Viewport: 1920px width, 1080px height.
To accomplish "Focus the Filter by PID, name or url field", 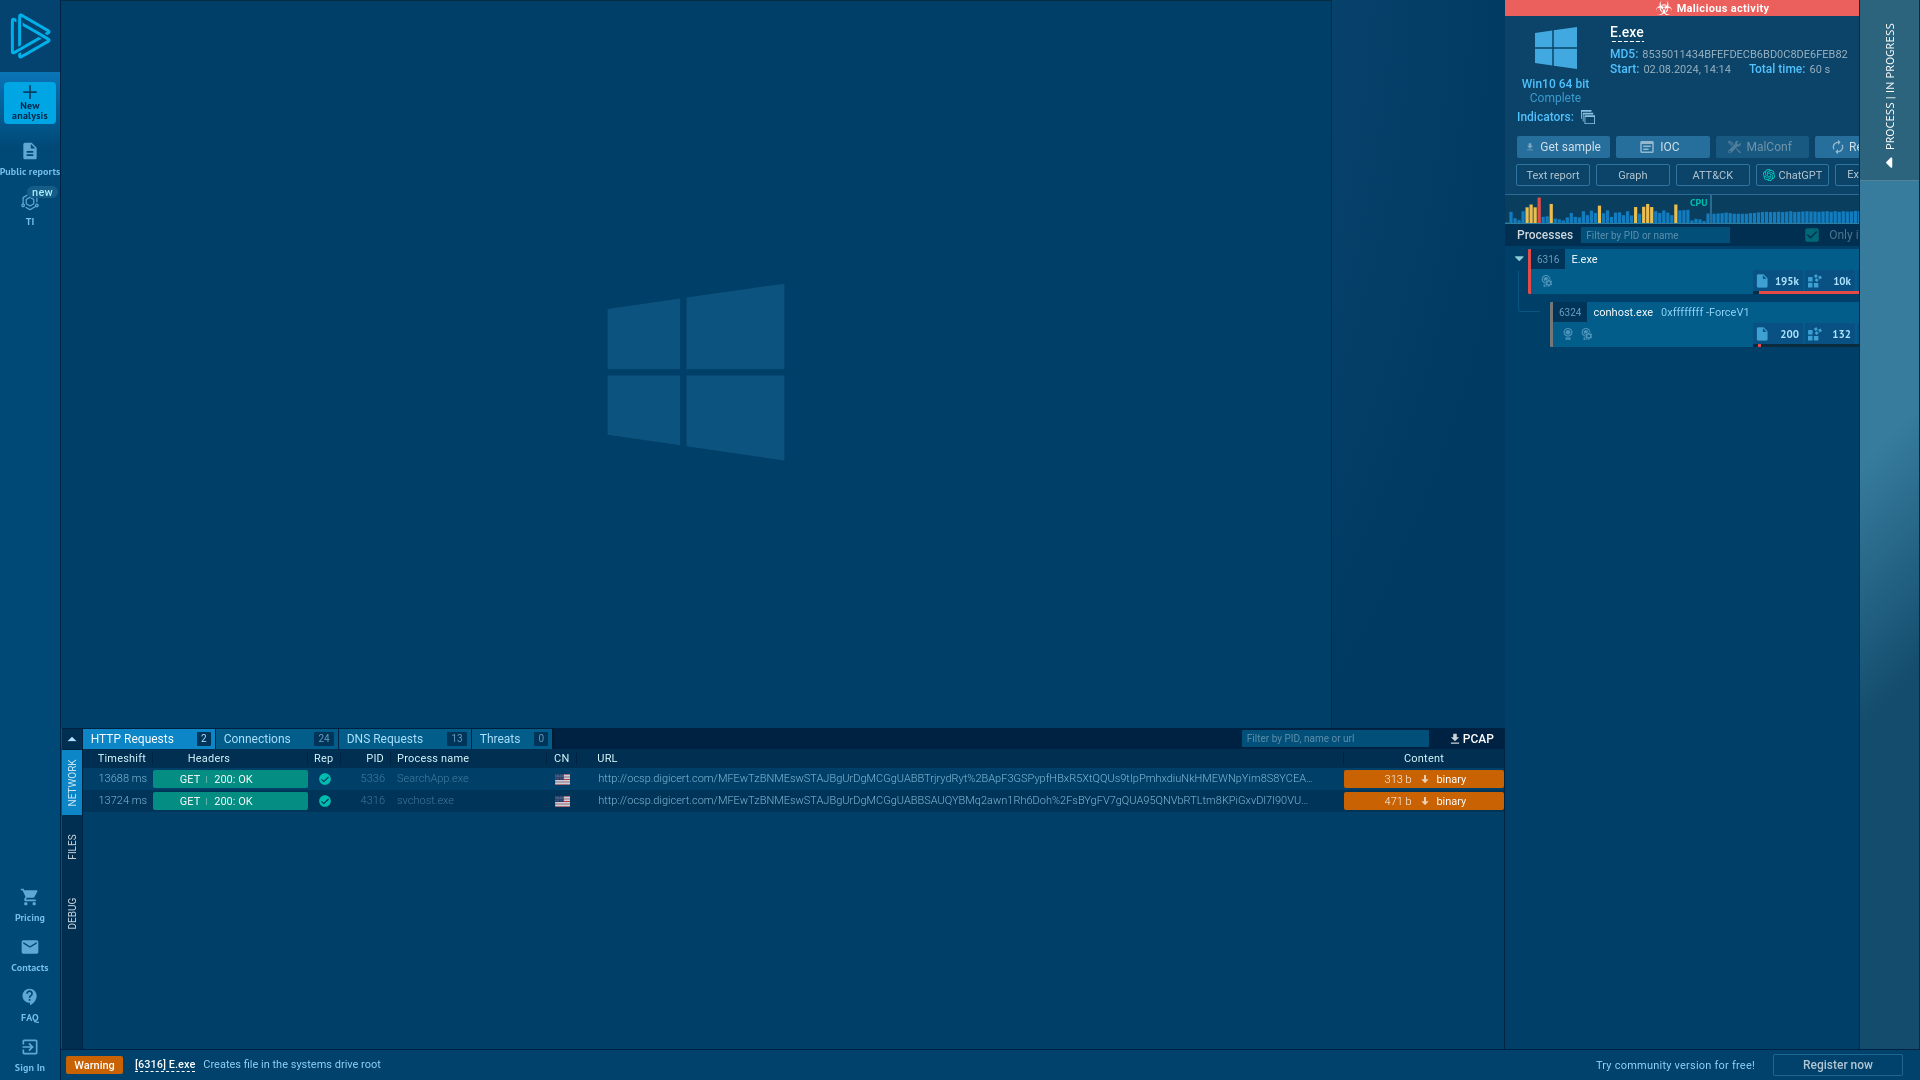I will pos(1335,739).
